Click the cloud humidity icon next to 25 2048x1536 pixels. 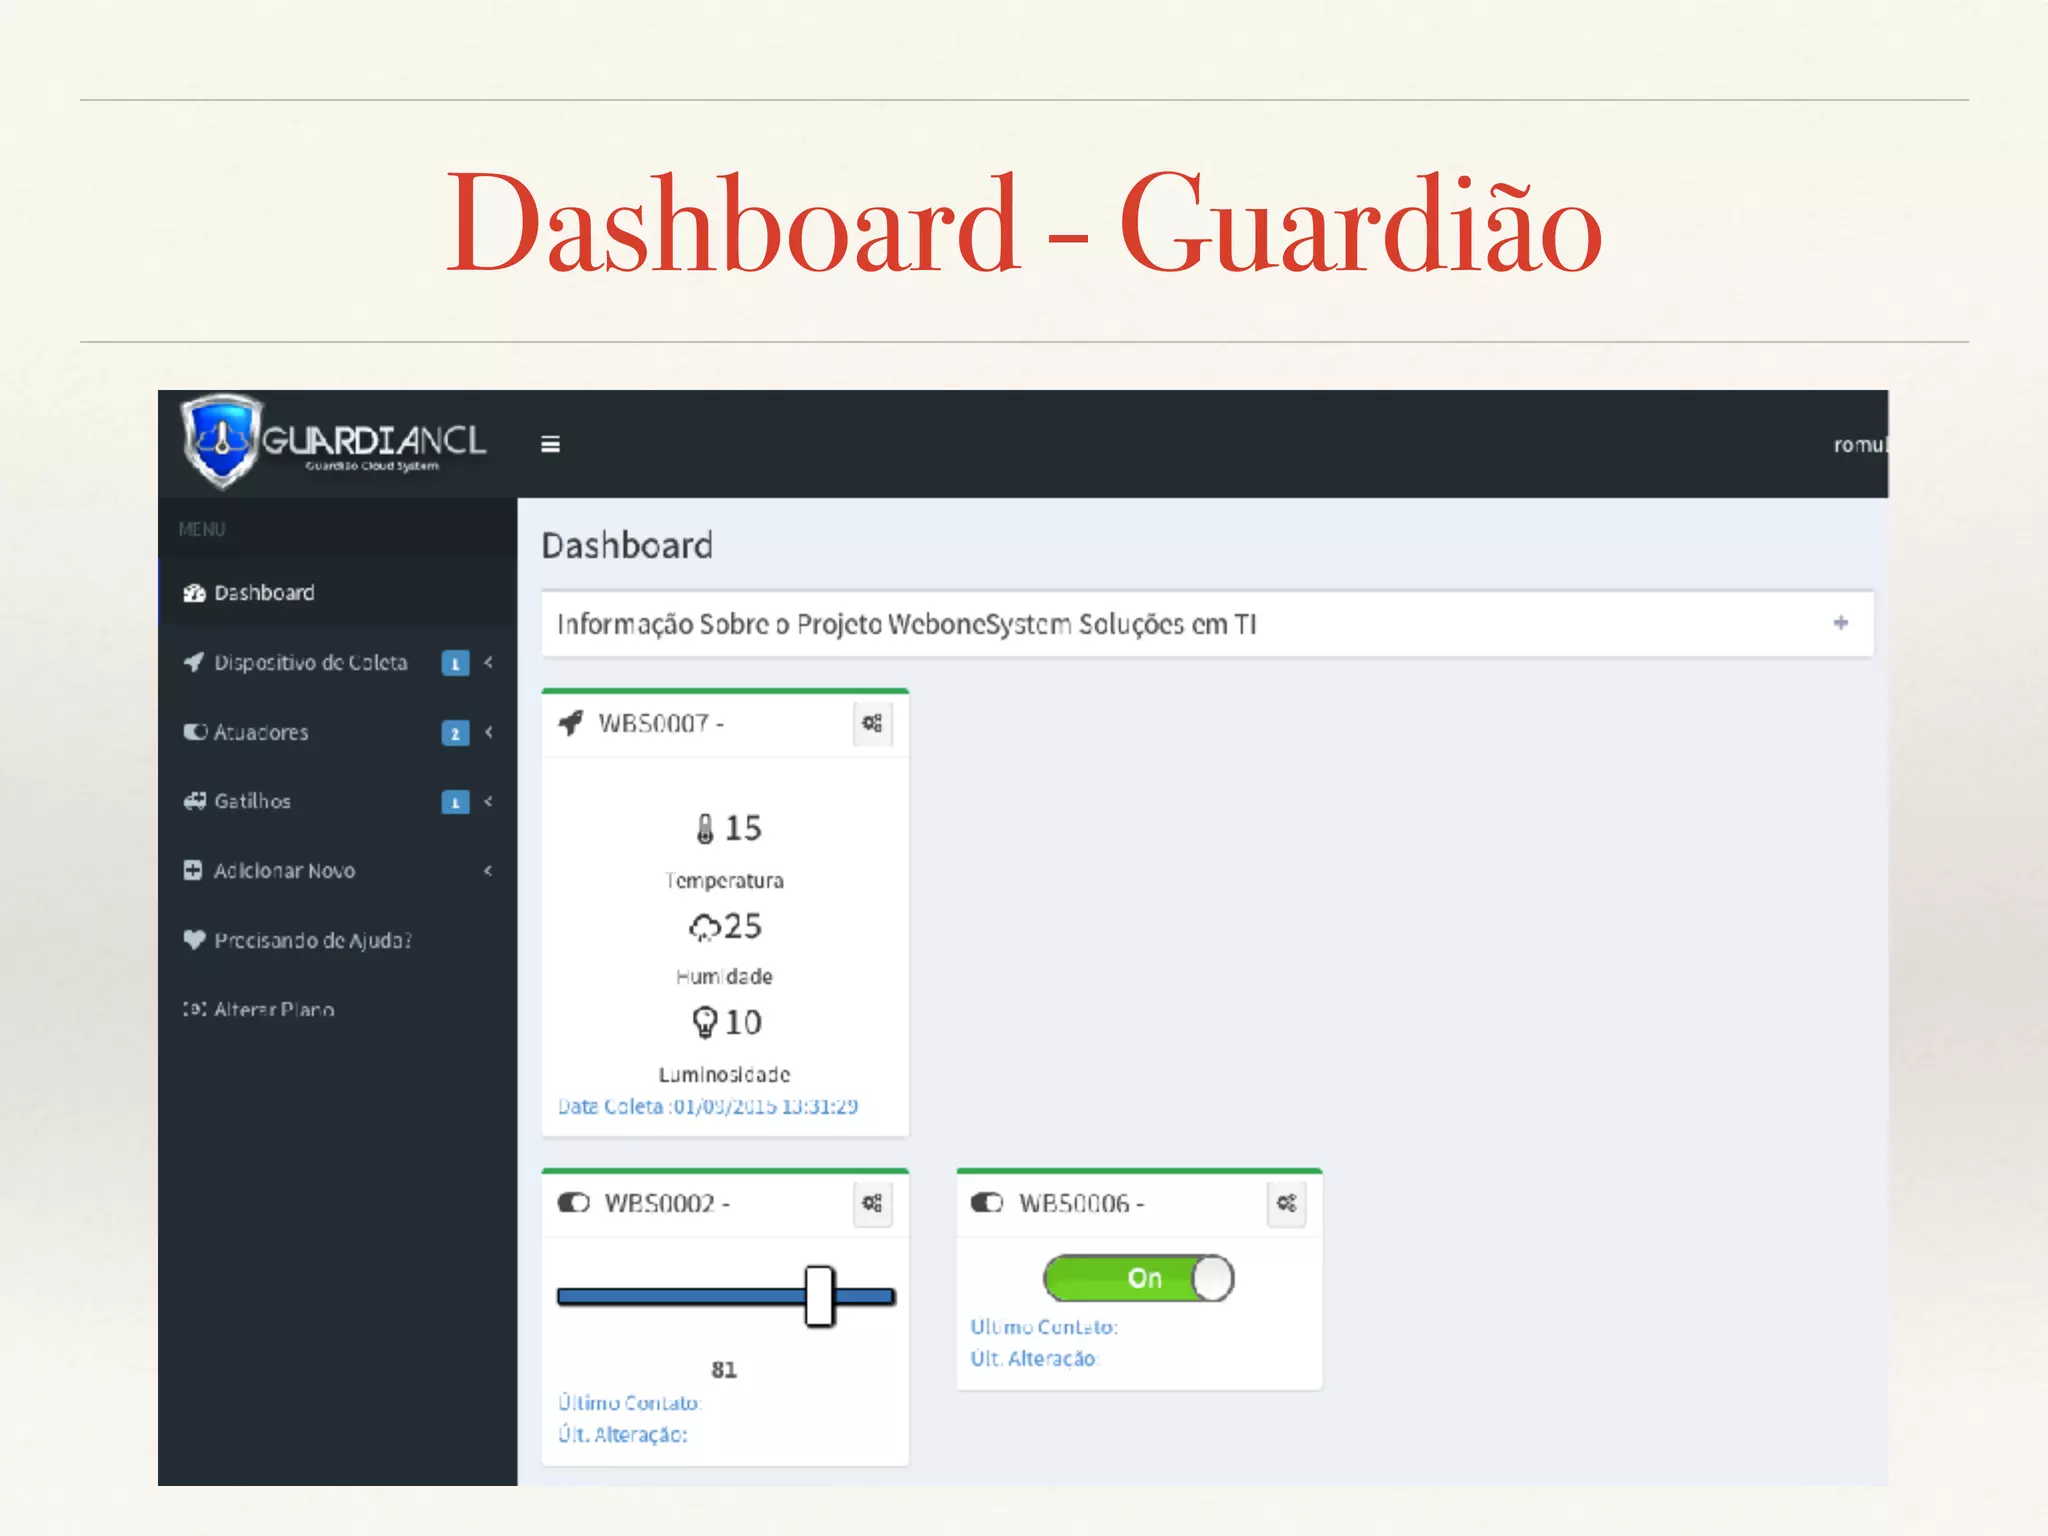[704, 927]
